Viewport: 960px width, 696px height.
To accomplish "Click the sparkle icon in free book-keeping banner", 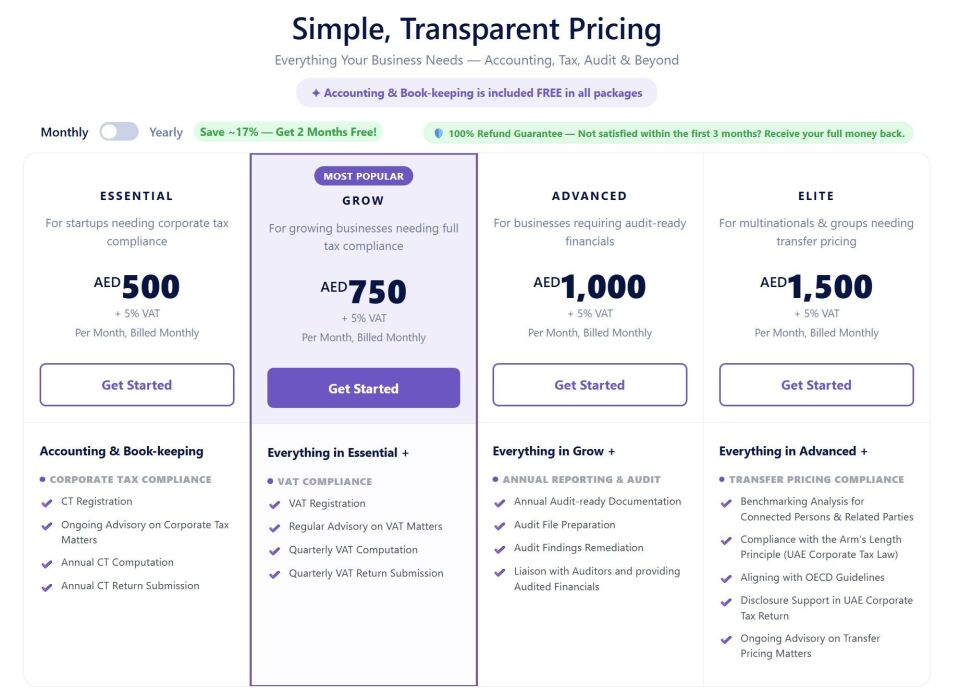I will click(316, 93).
